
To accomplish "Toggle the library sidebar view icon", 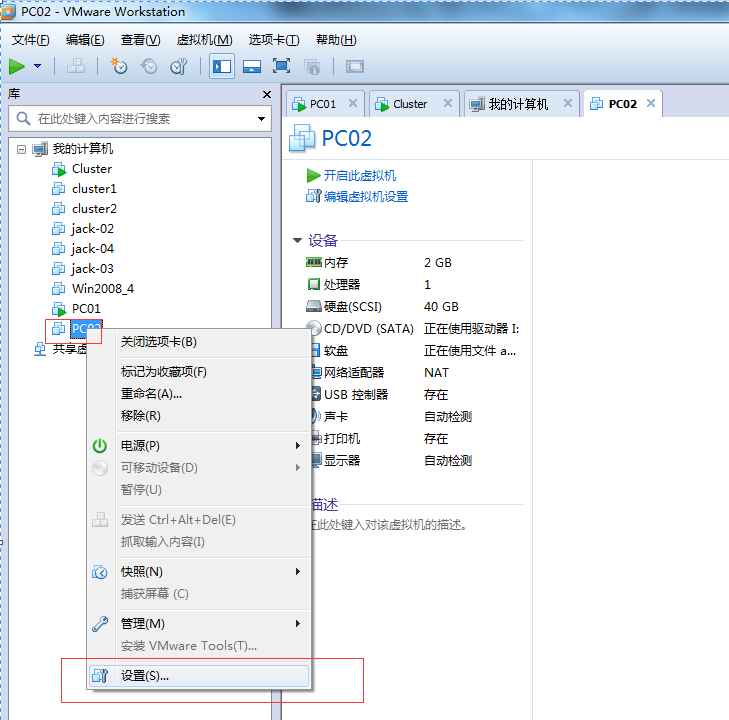I will [222, 66].
